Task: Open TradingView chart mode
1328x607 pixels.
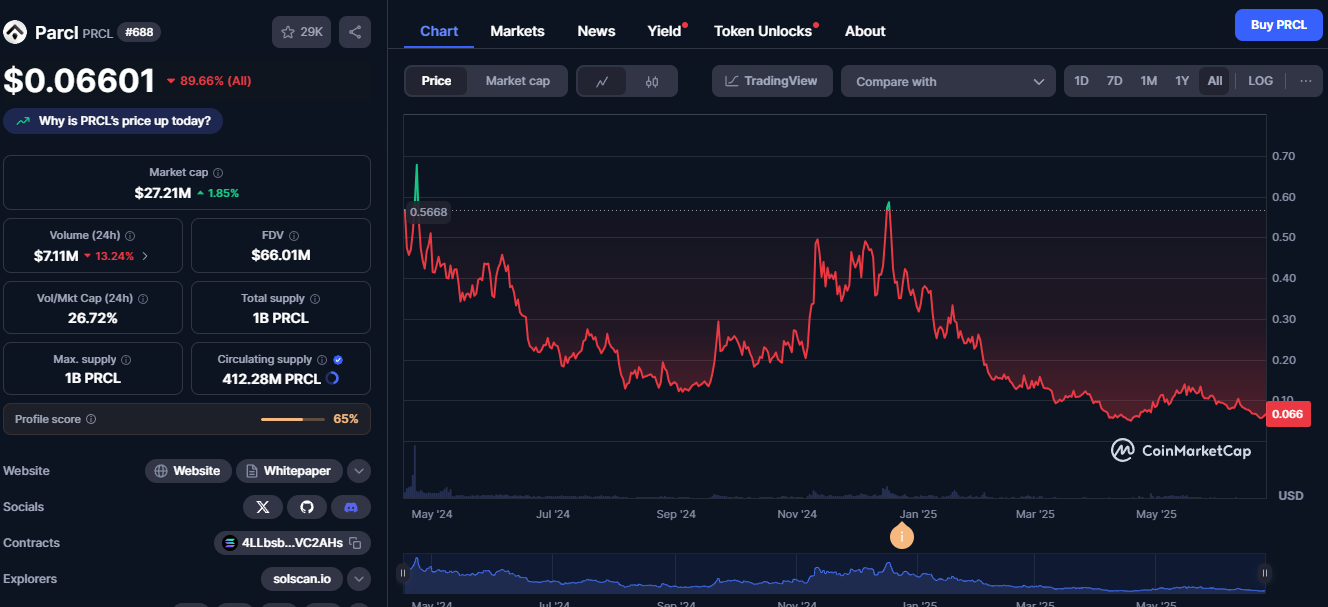Action: coord(772,81)
